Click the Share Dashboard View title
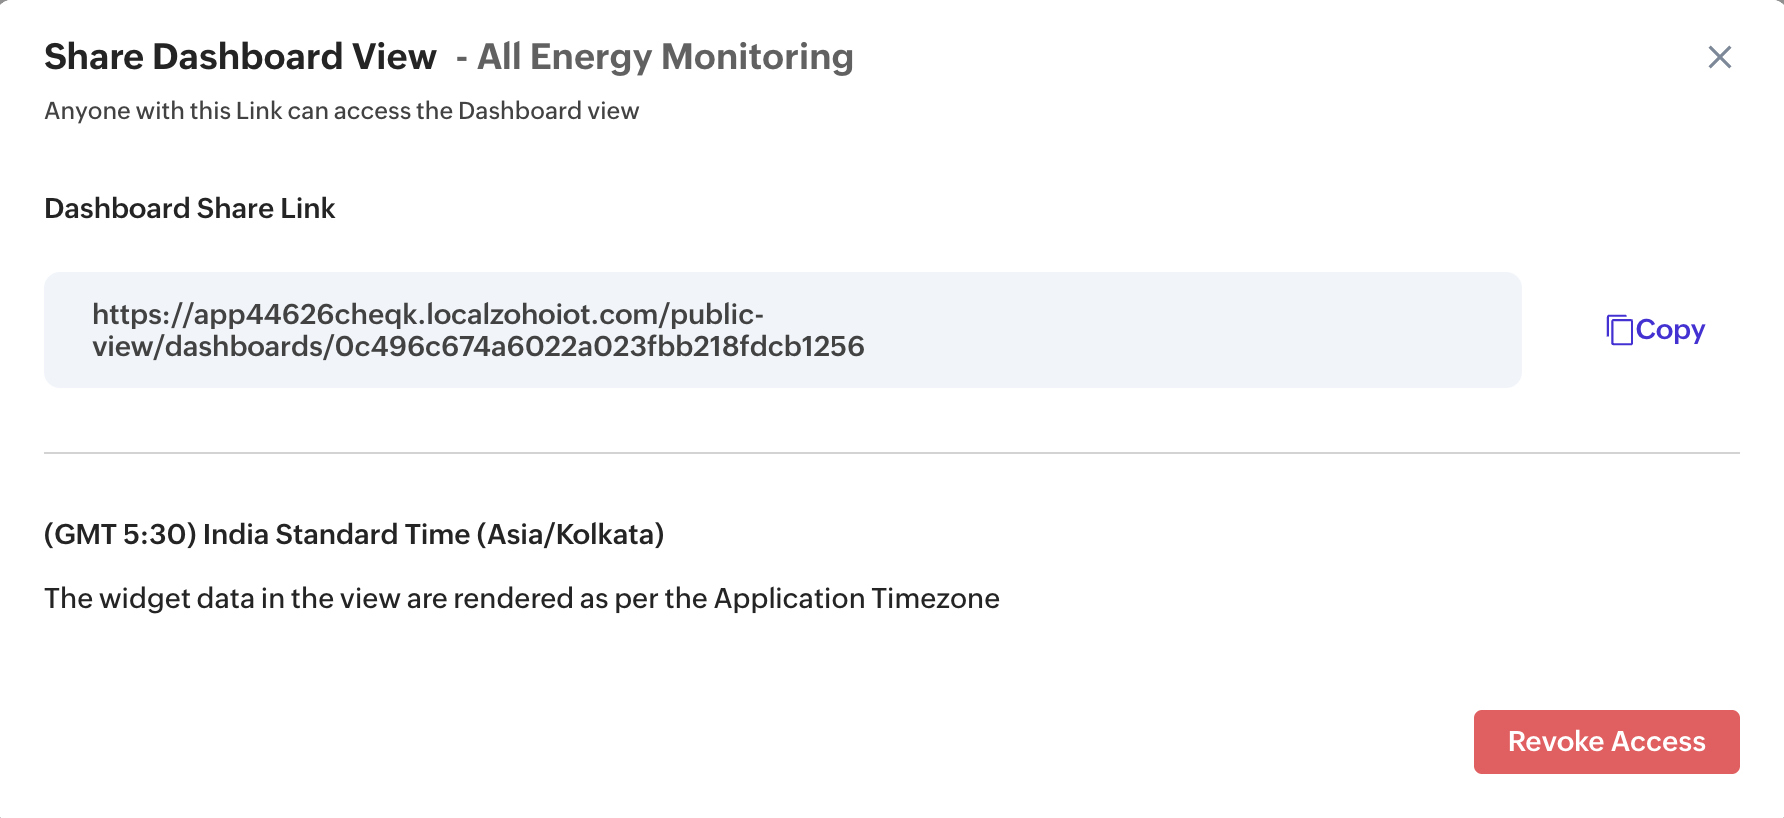 (240, 57)
